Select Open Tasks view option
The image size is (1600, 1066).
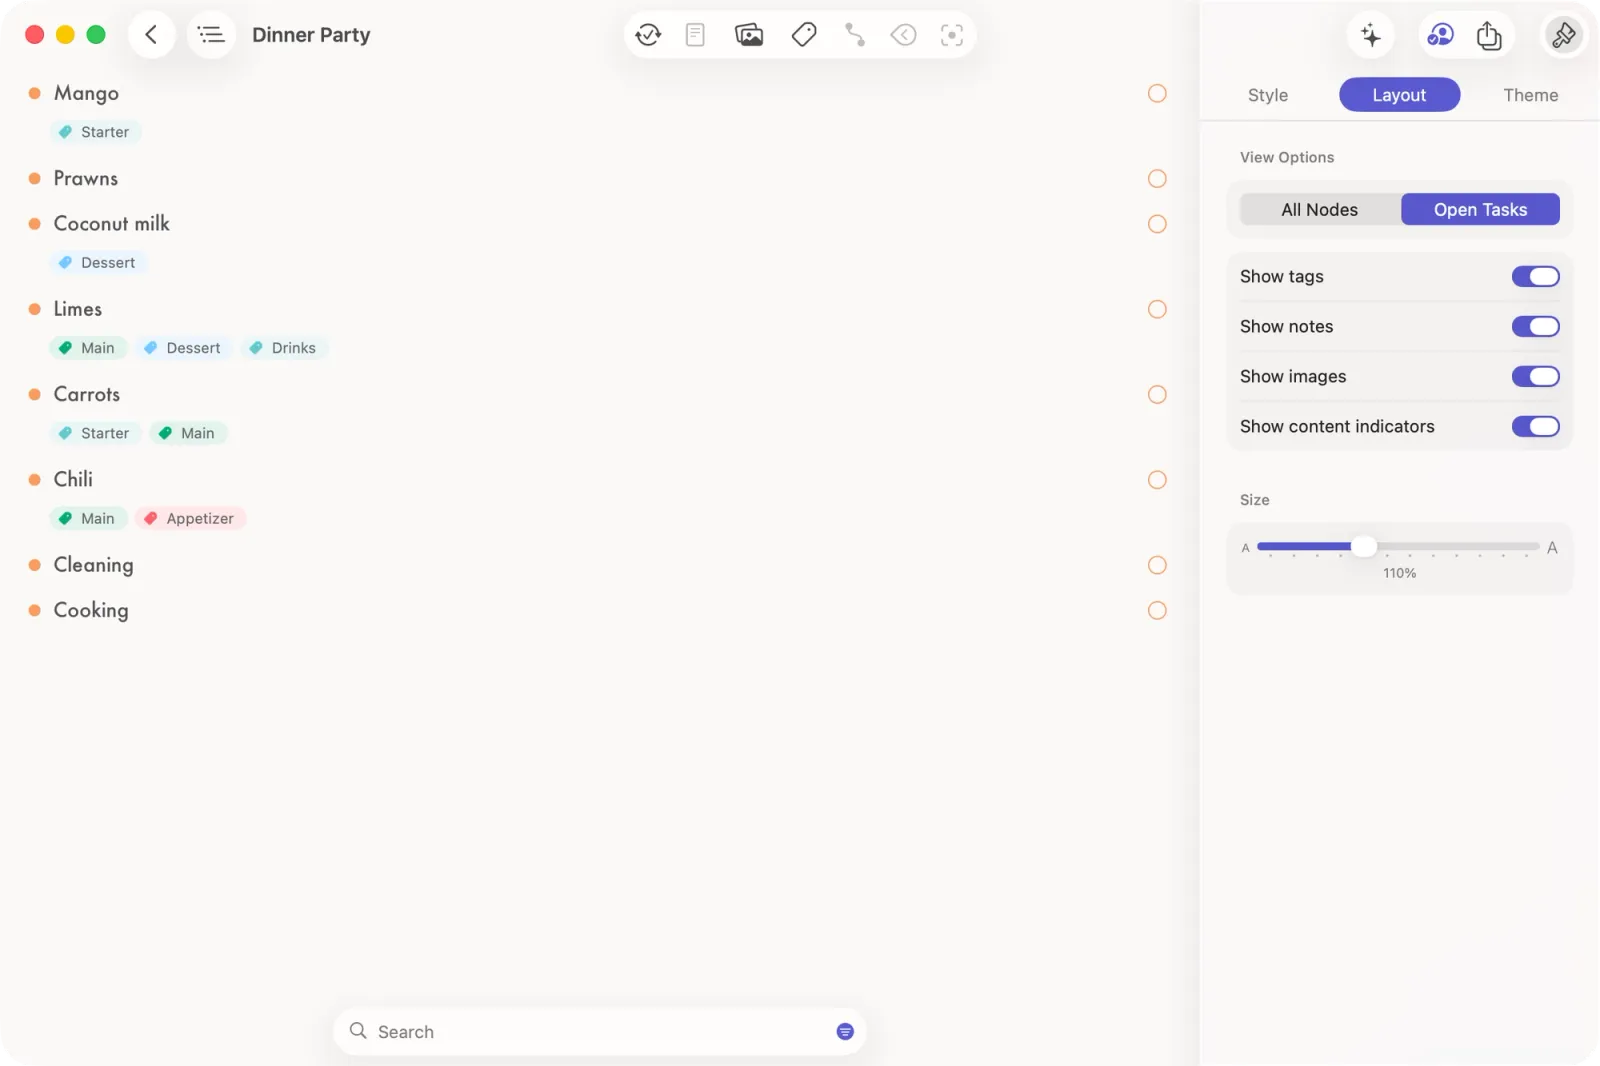[1480, 209]
